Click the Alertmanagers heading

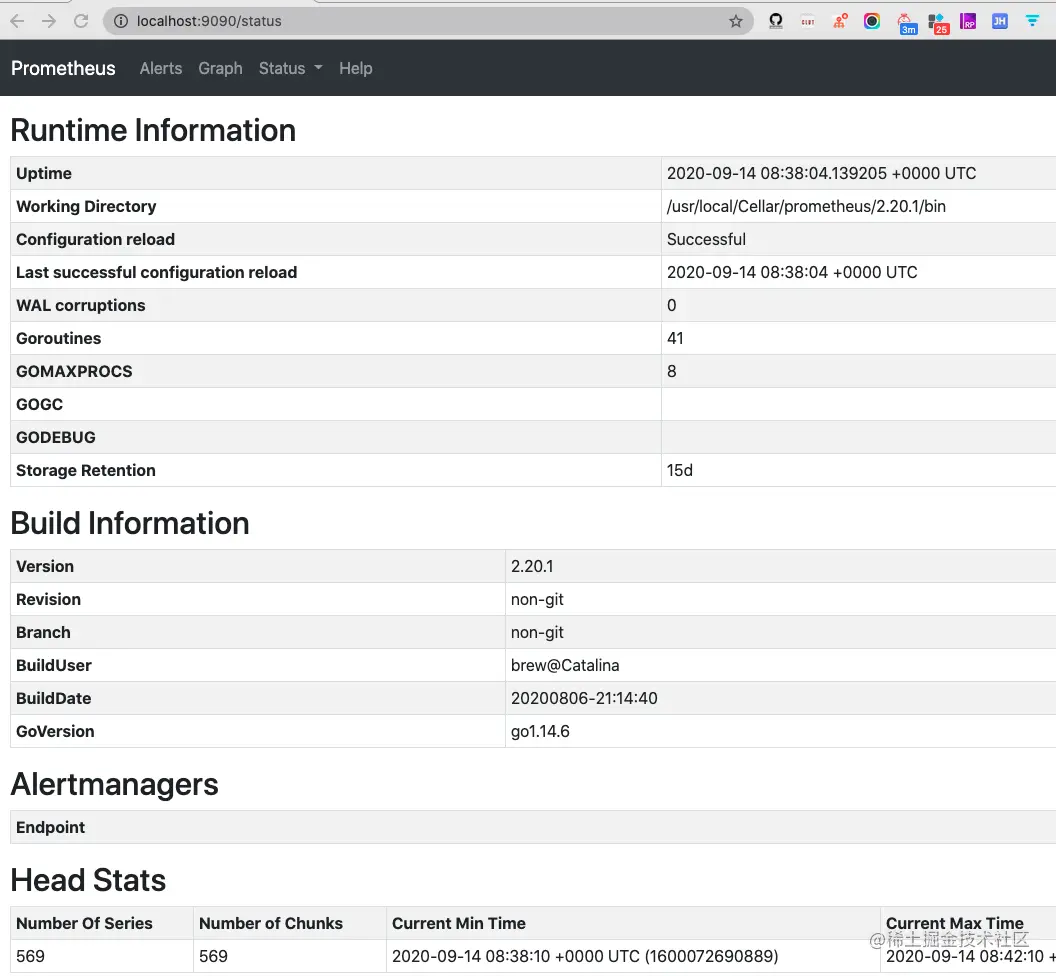[x=114, y=784]
